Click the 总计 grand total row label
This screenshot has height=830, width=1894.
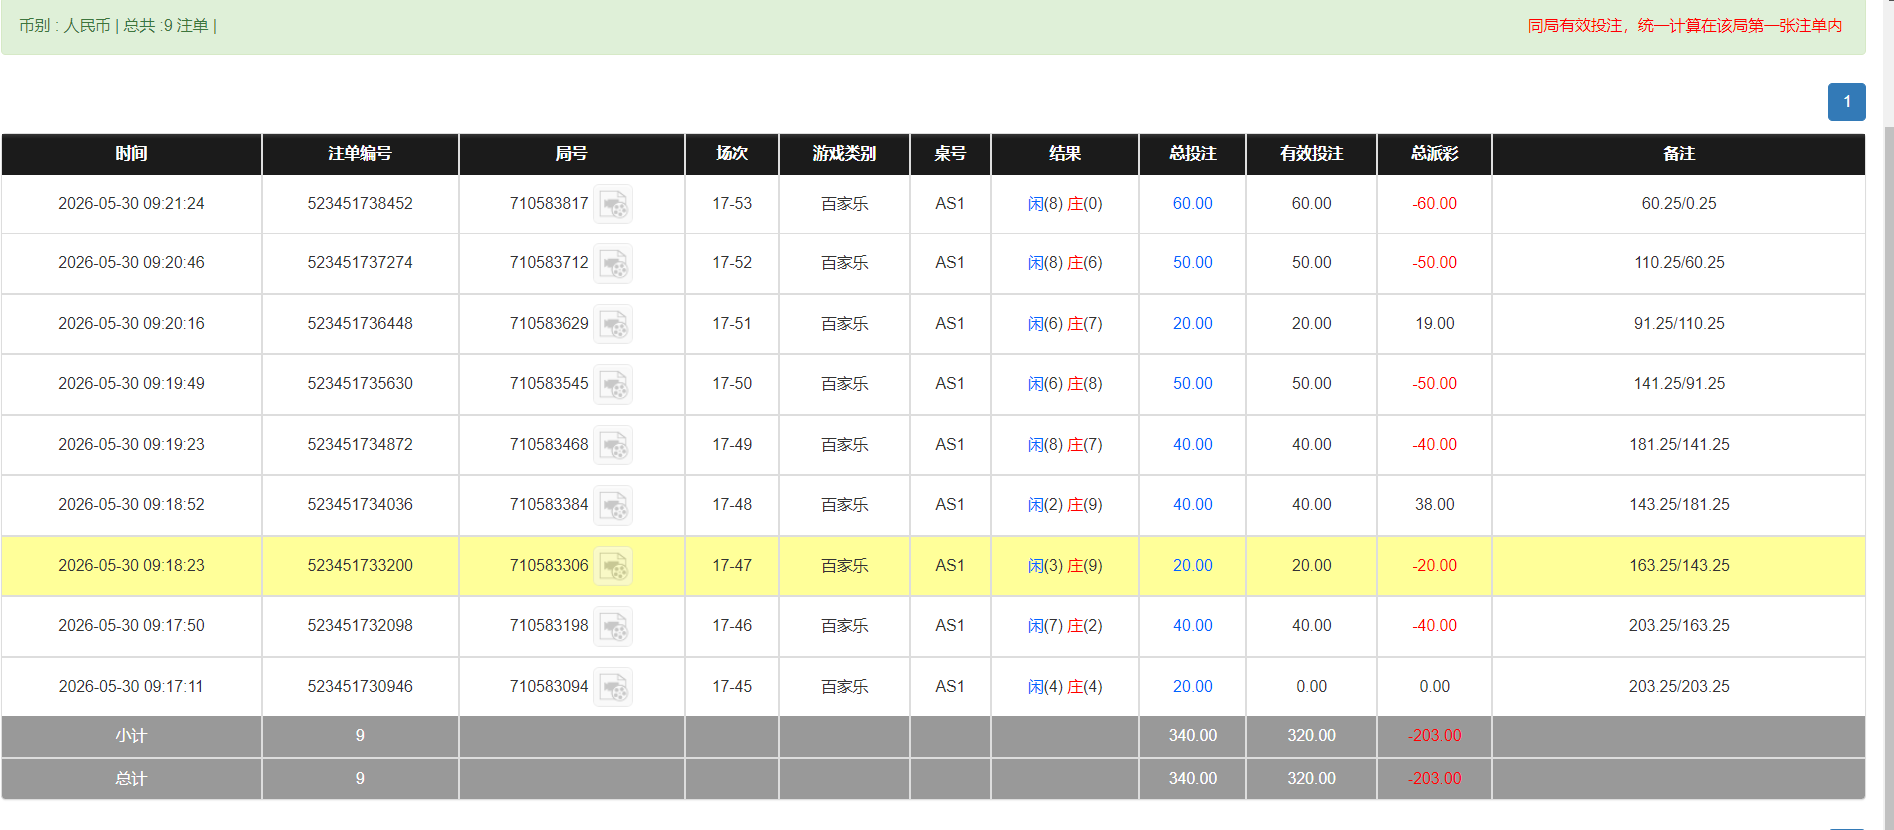131,779
